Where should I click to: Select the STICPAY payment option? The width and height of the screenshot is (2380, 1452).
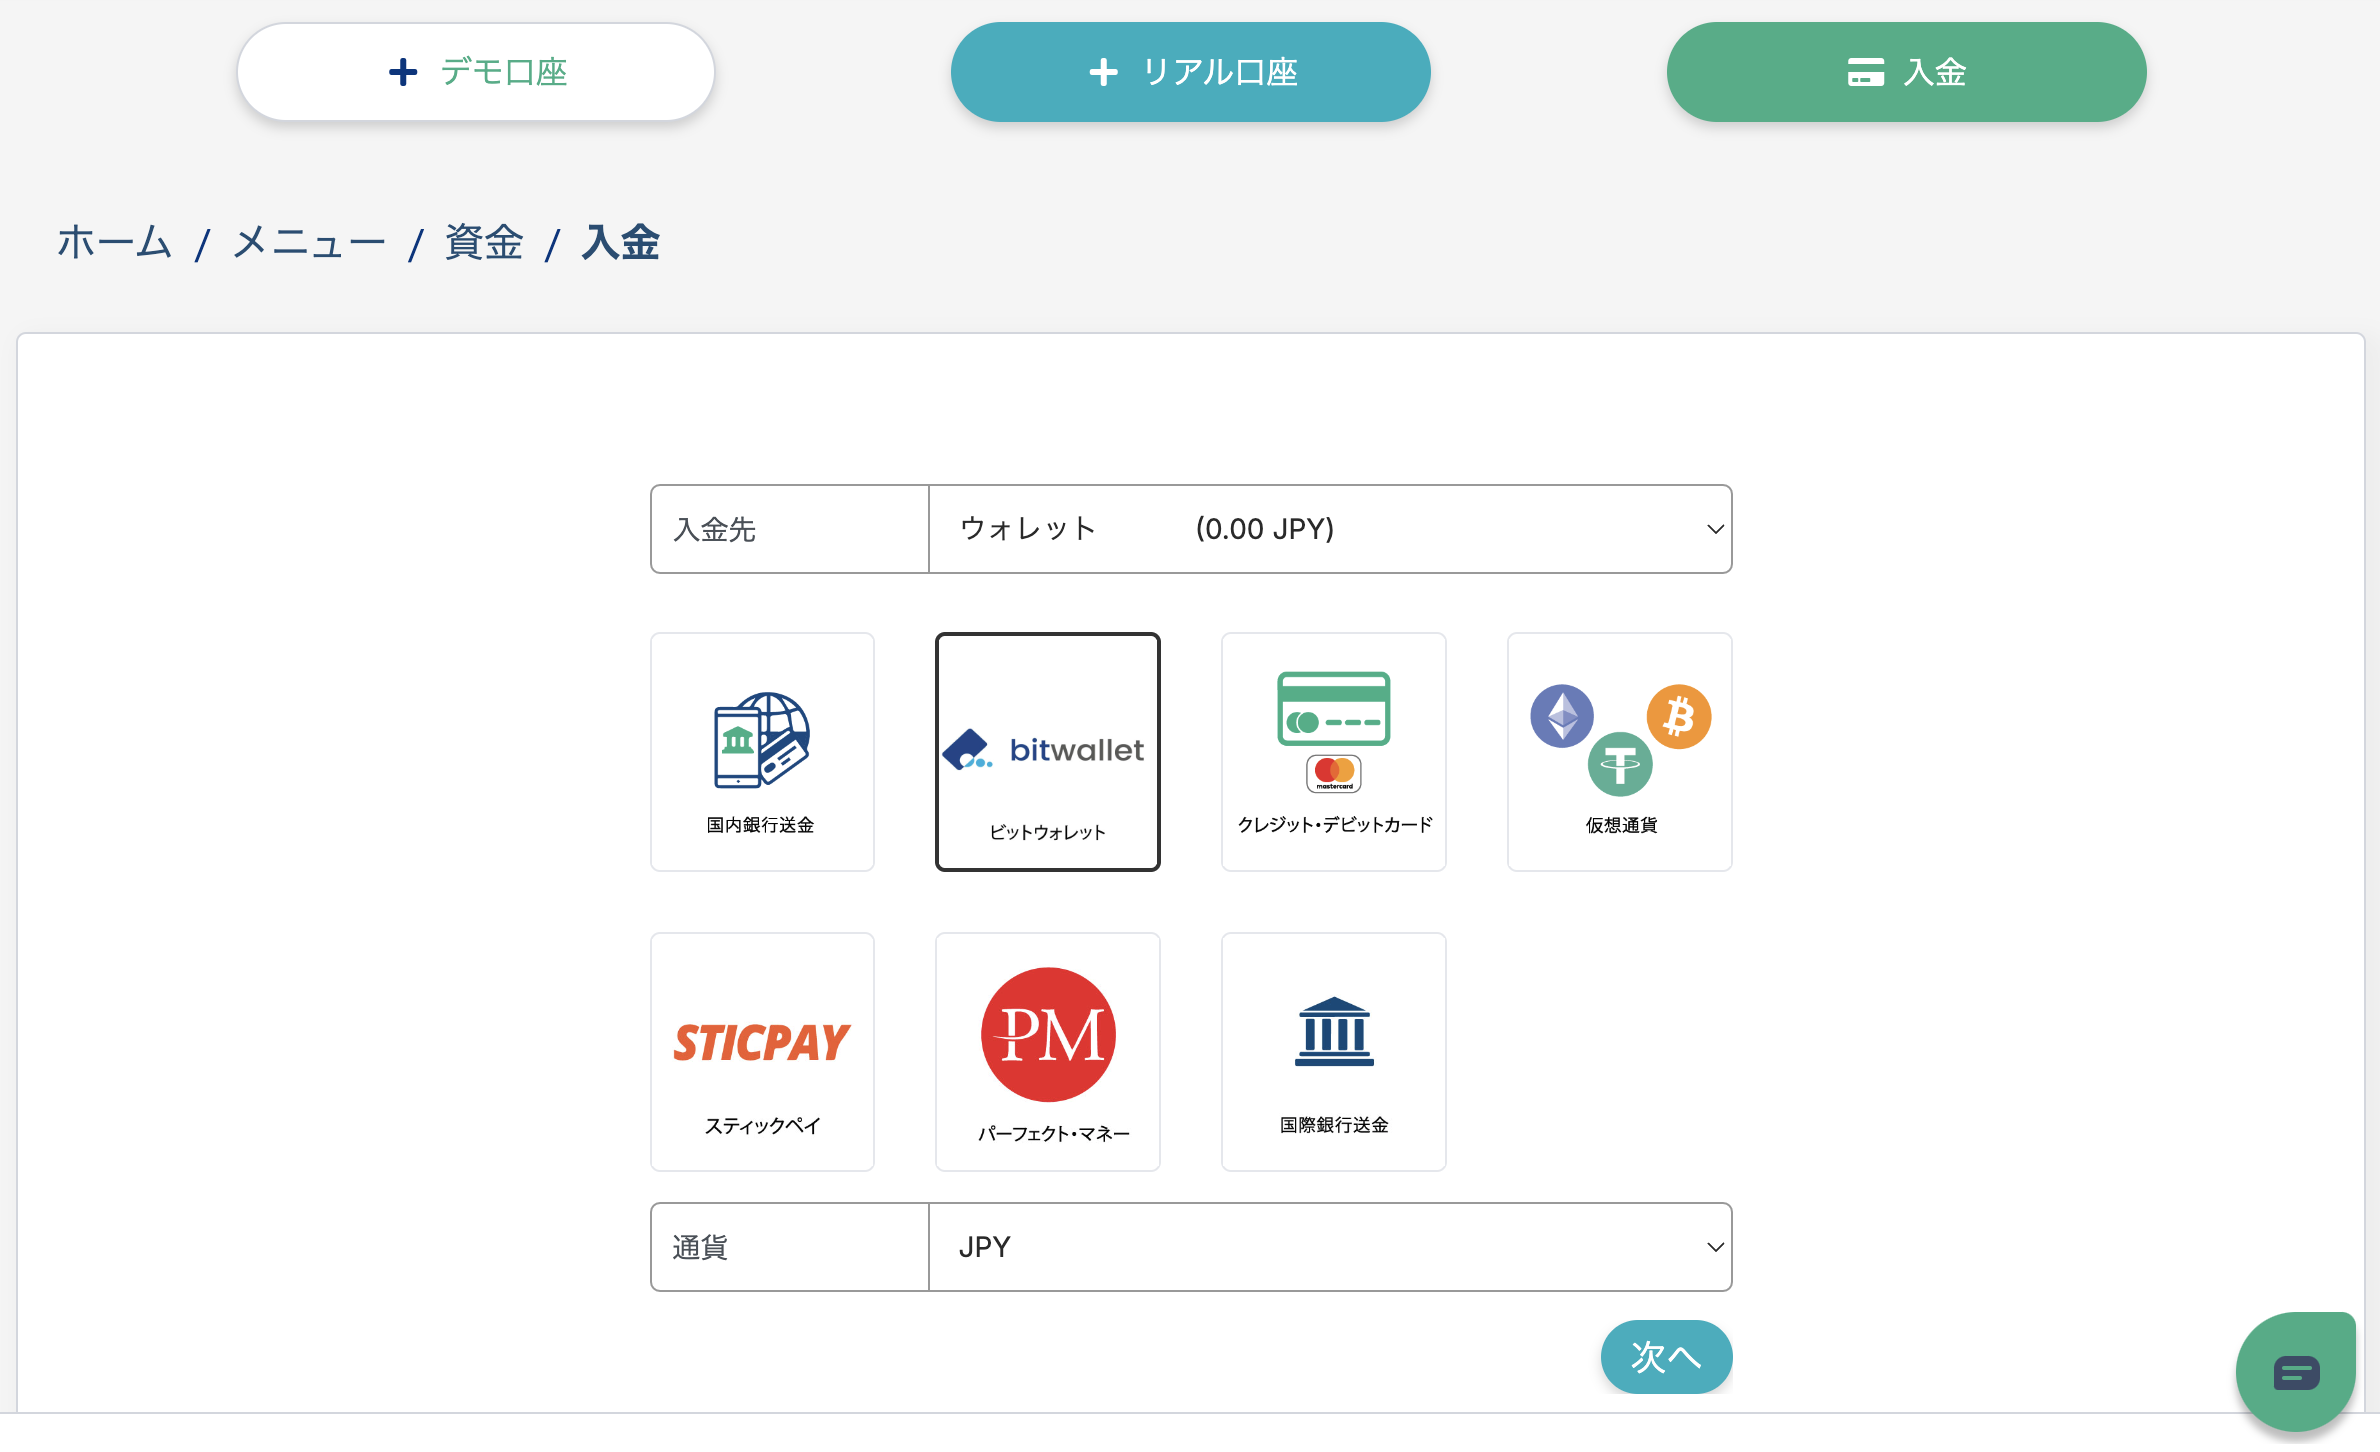point(762,1051)
